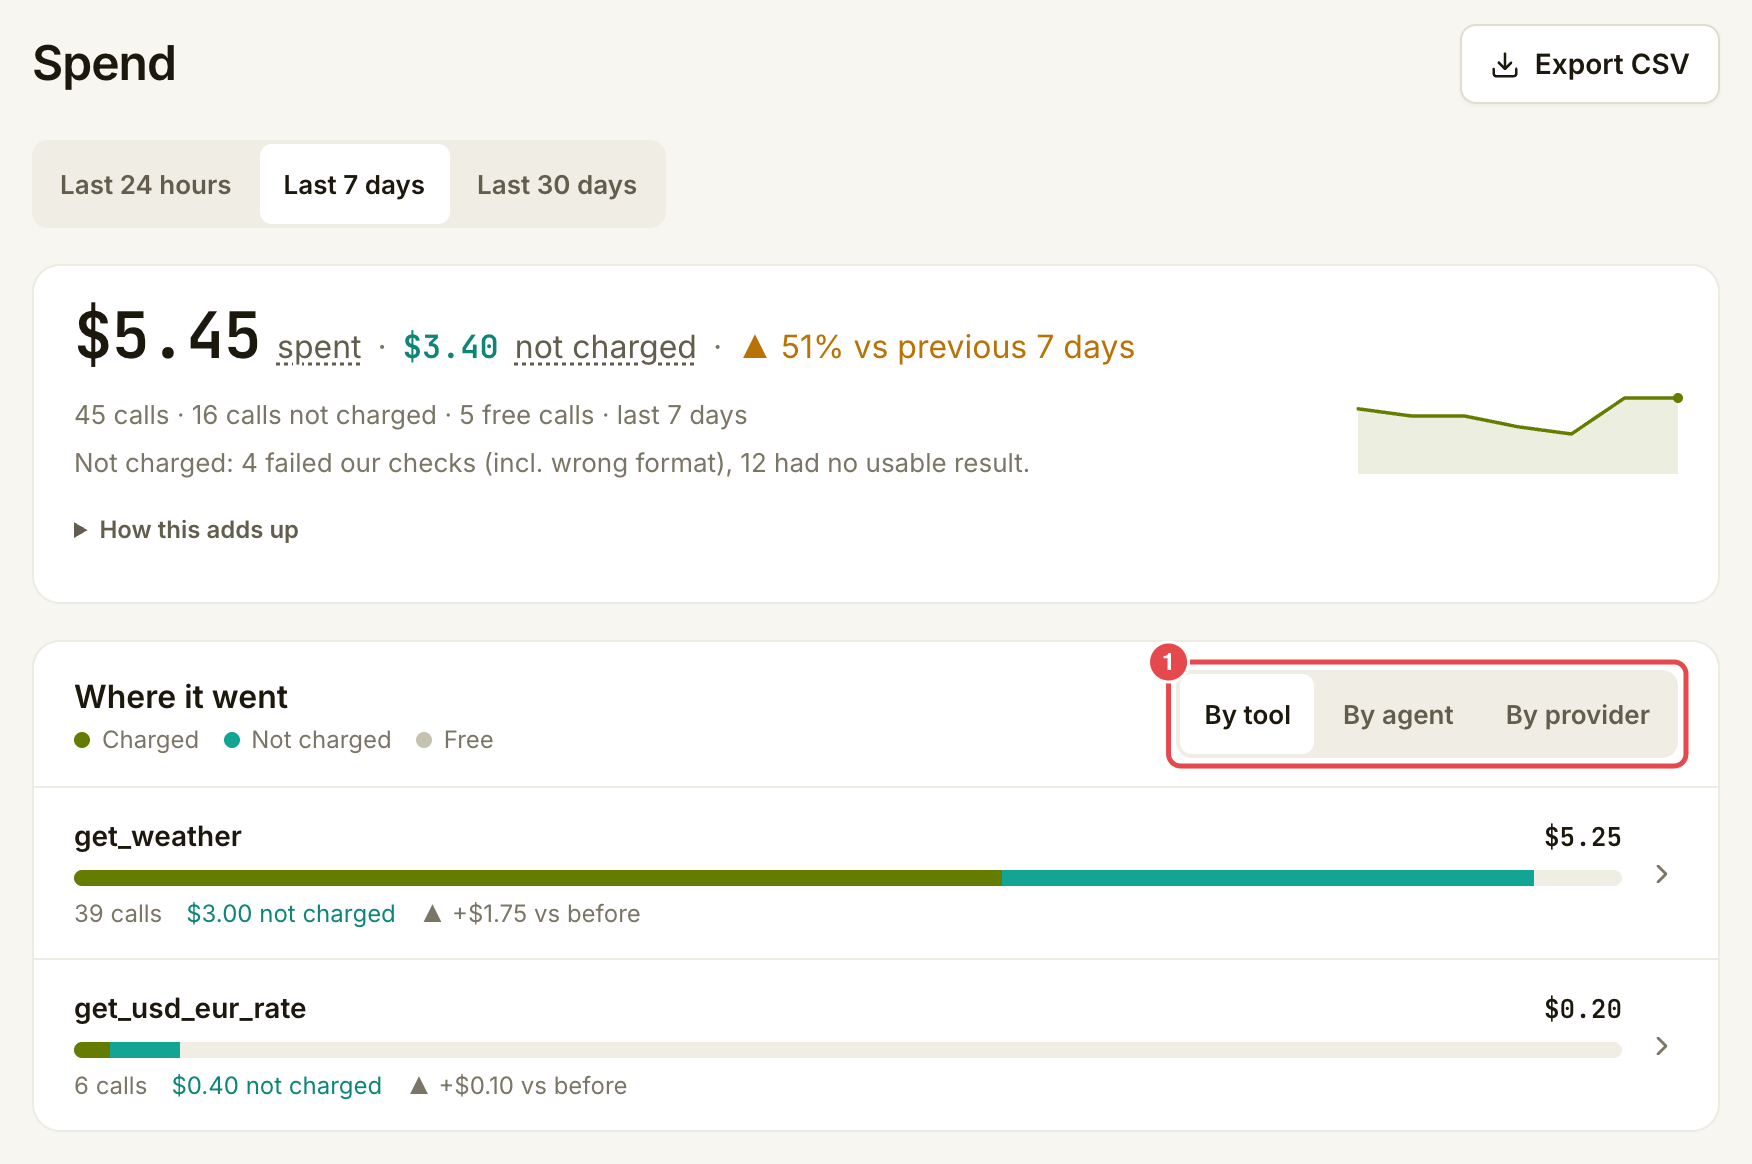The width and height of the screenshot is (1752, 1164).
Task: Click the get_usd_eur_rate tool name
Action: coord(190,1008)
